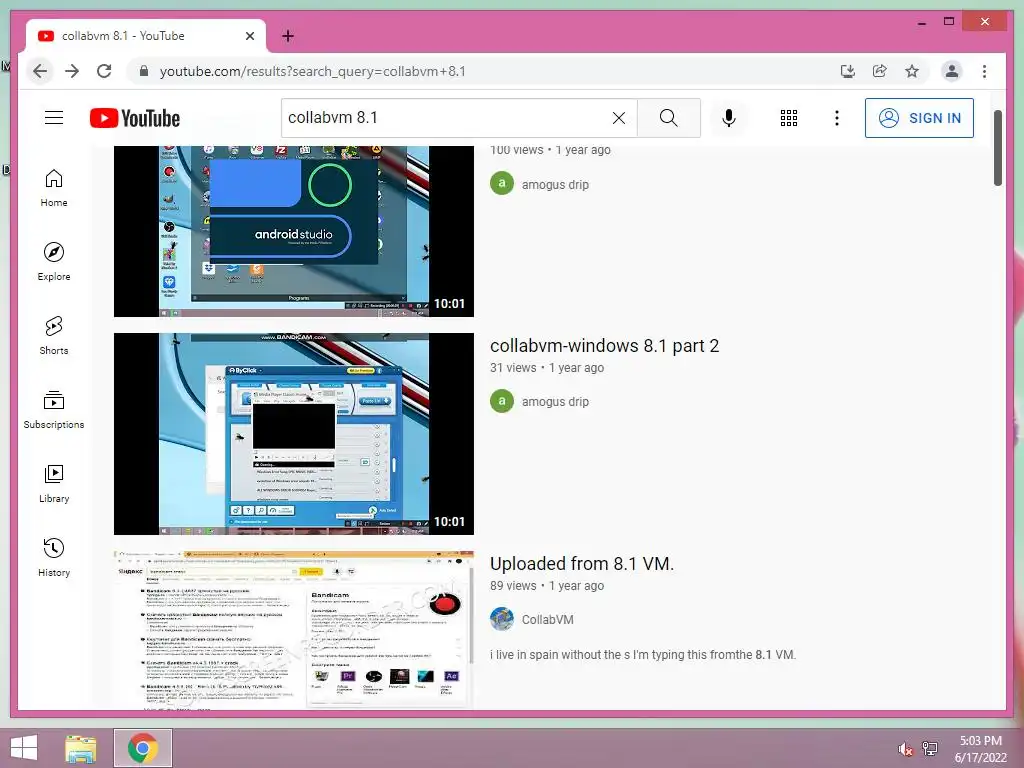1024x768 pixels.
Task: Open Explore in the sidebar
Action: (x=54, y=262)
